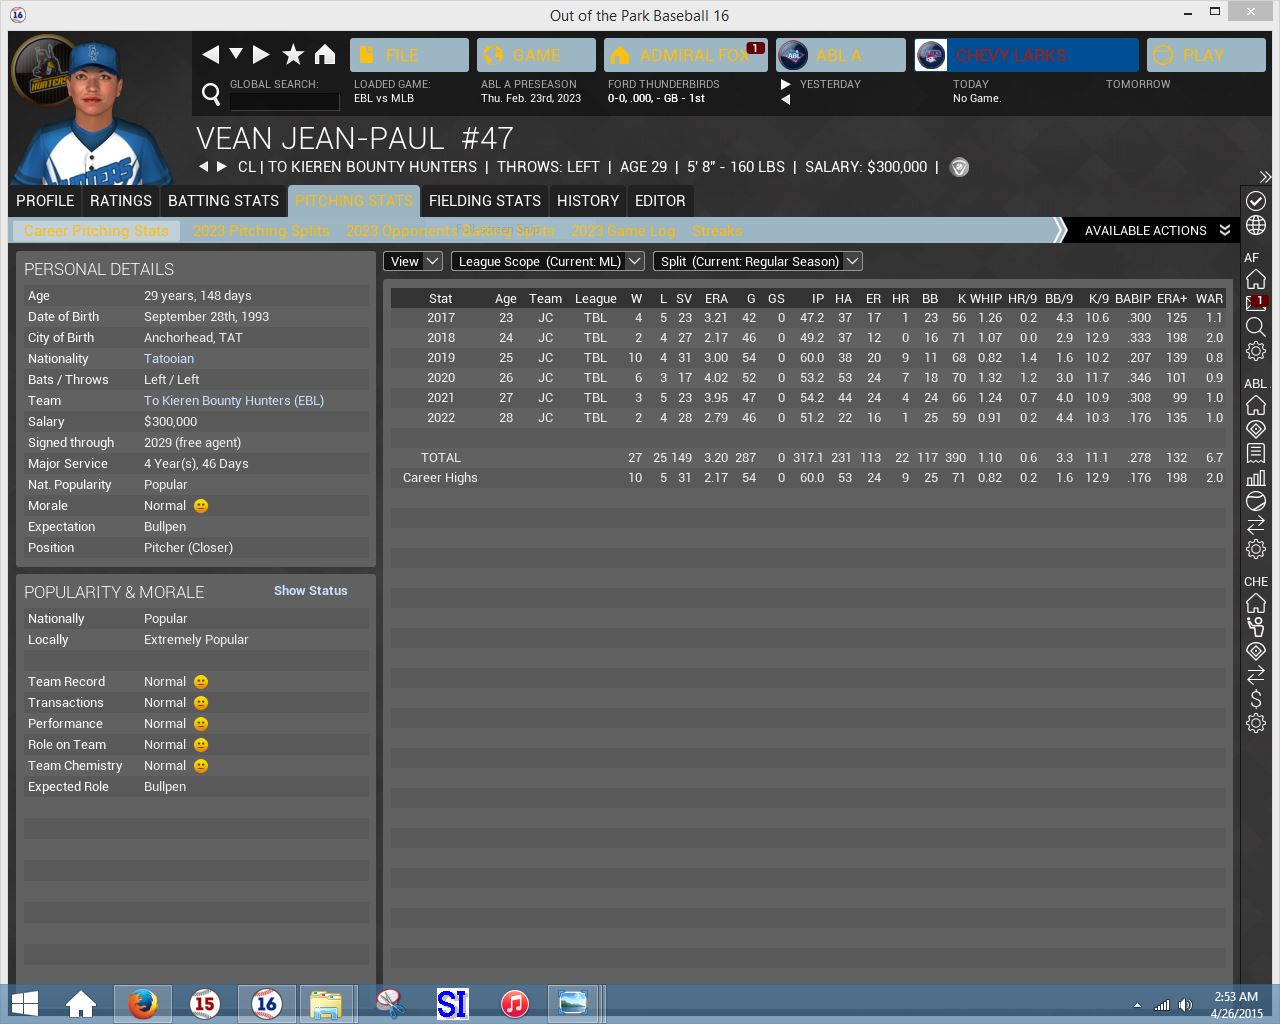This screenshot has width=1280, height=1024.
Task: Click the ABL baseball icon in the sidebar
Action: tap(1256, 501)
